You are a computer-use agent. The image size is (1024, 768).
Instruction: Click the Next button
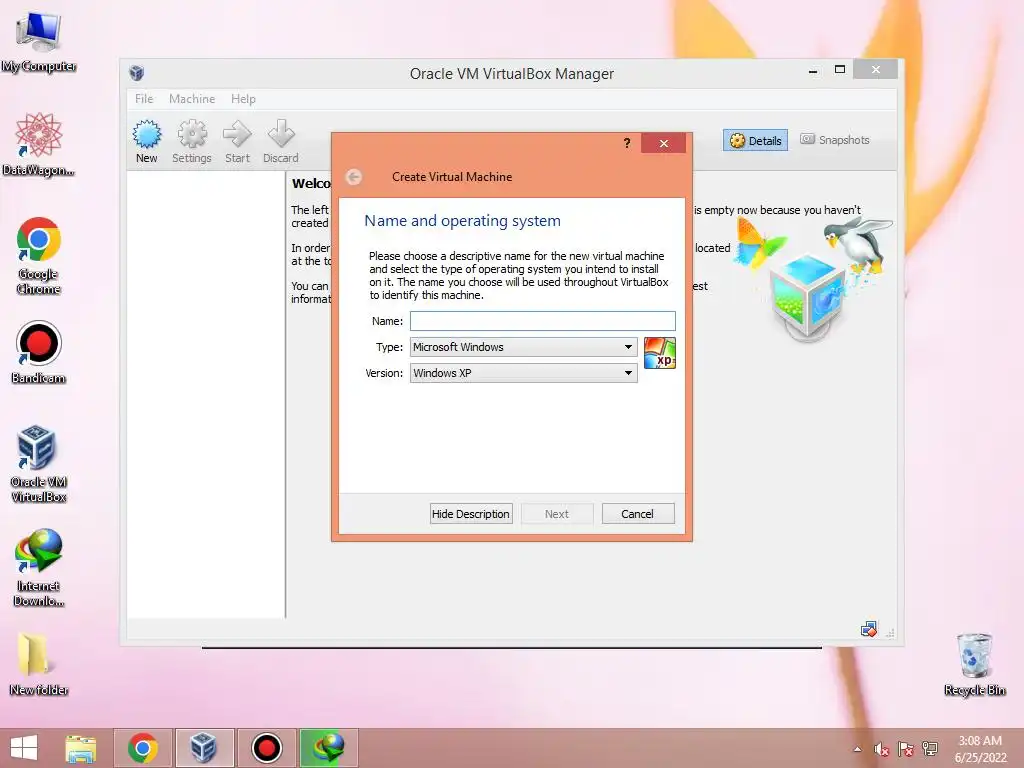(556, 514)
